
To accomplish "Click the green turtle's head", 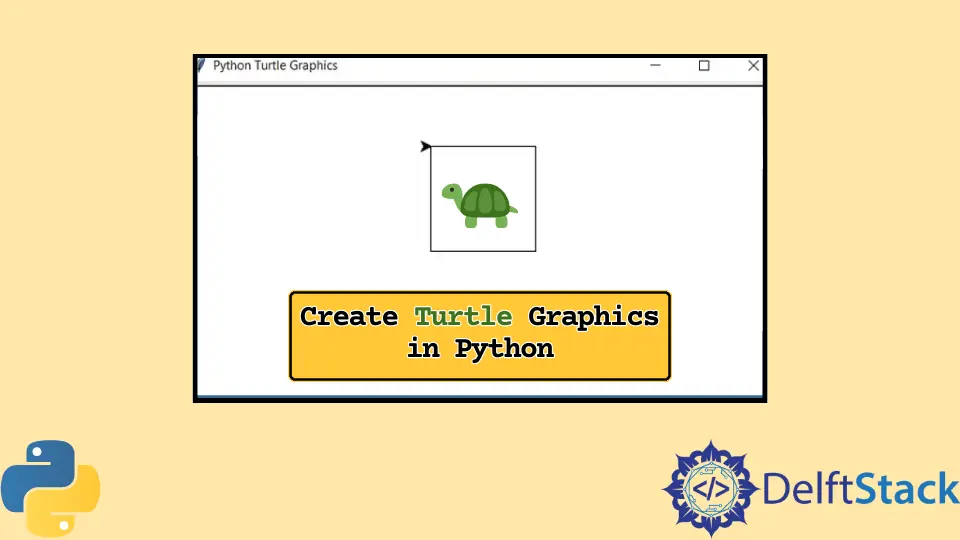I will [x=451, y=192].
